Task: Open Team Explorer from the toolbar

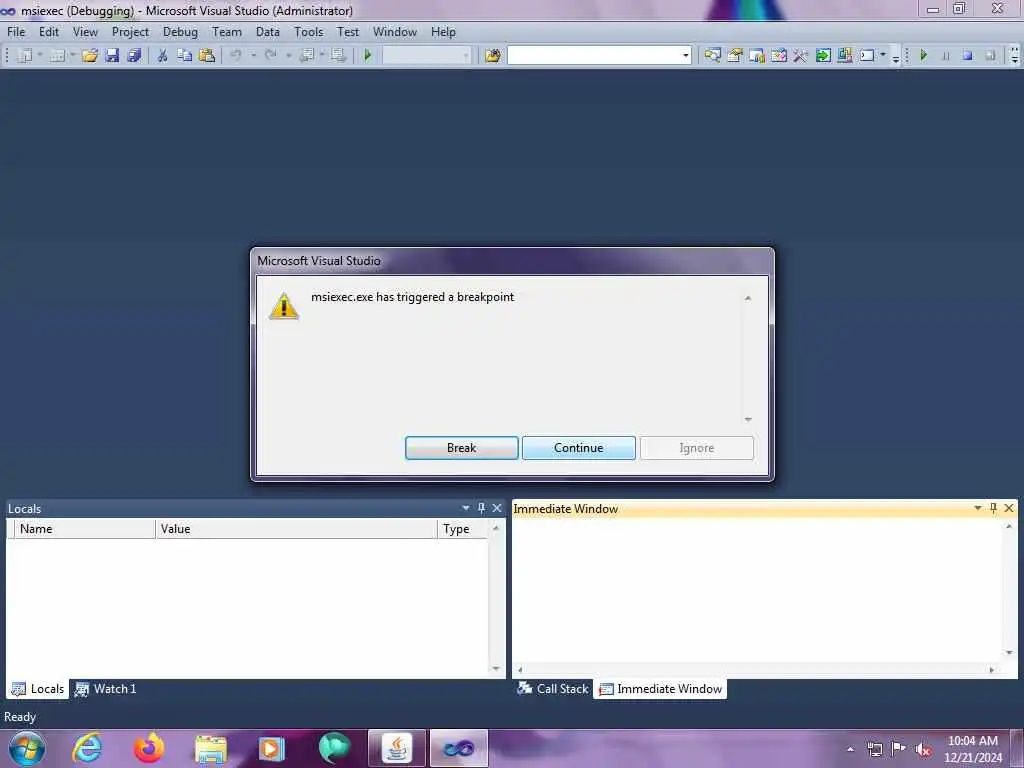Action: coord(757,56)
